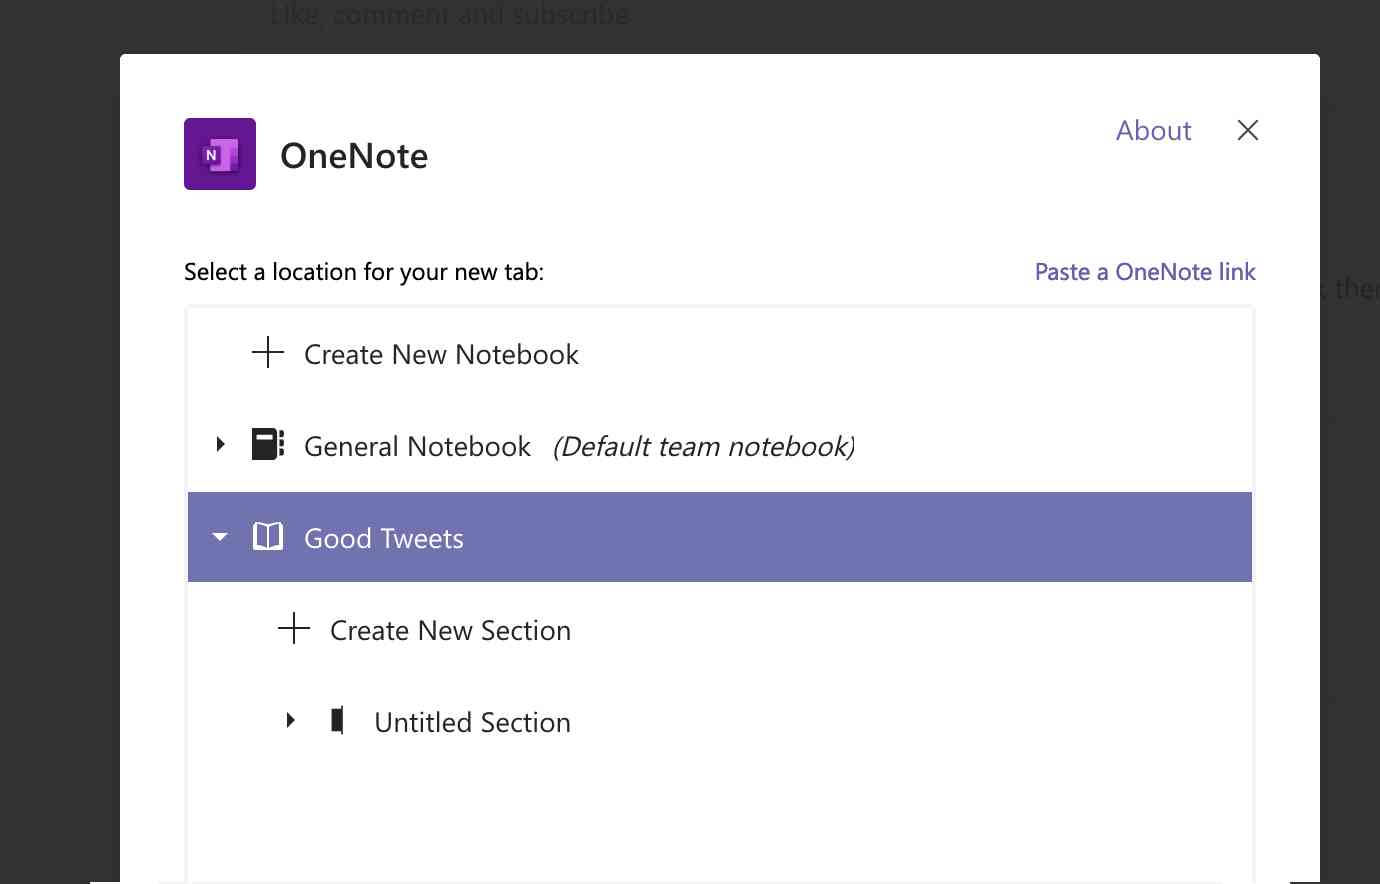Expand the Untitled Section entry

click(x=292, y=721)
